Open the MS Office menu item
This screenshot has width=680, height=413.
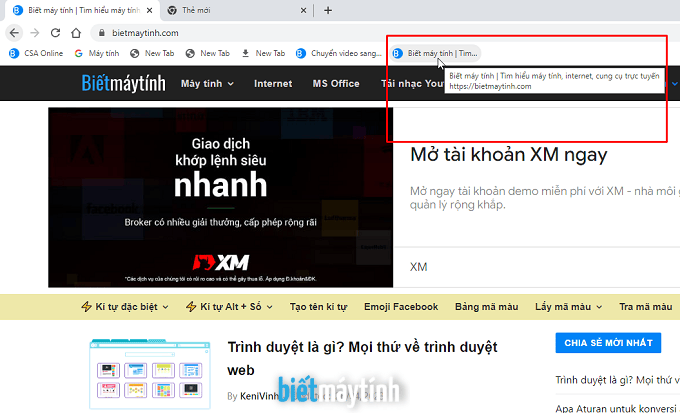tap(336, 84)
